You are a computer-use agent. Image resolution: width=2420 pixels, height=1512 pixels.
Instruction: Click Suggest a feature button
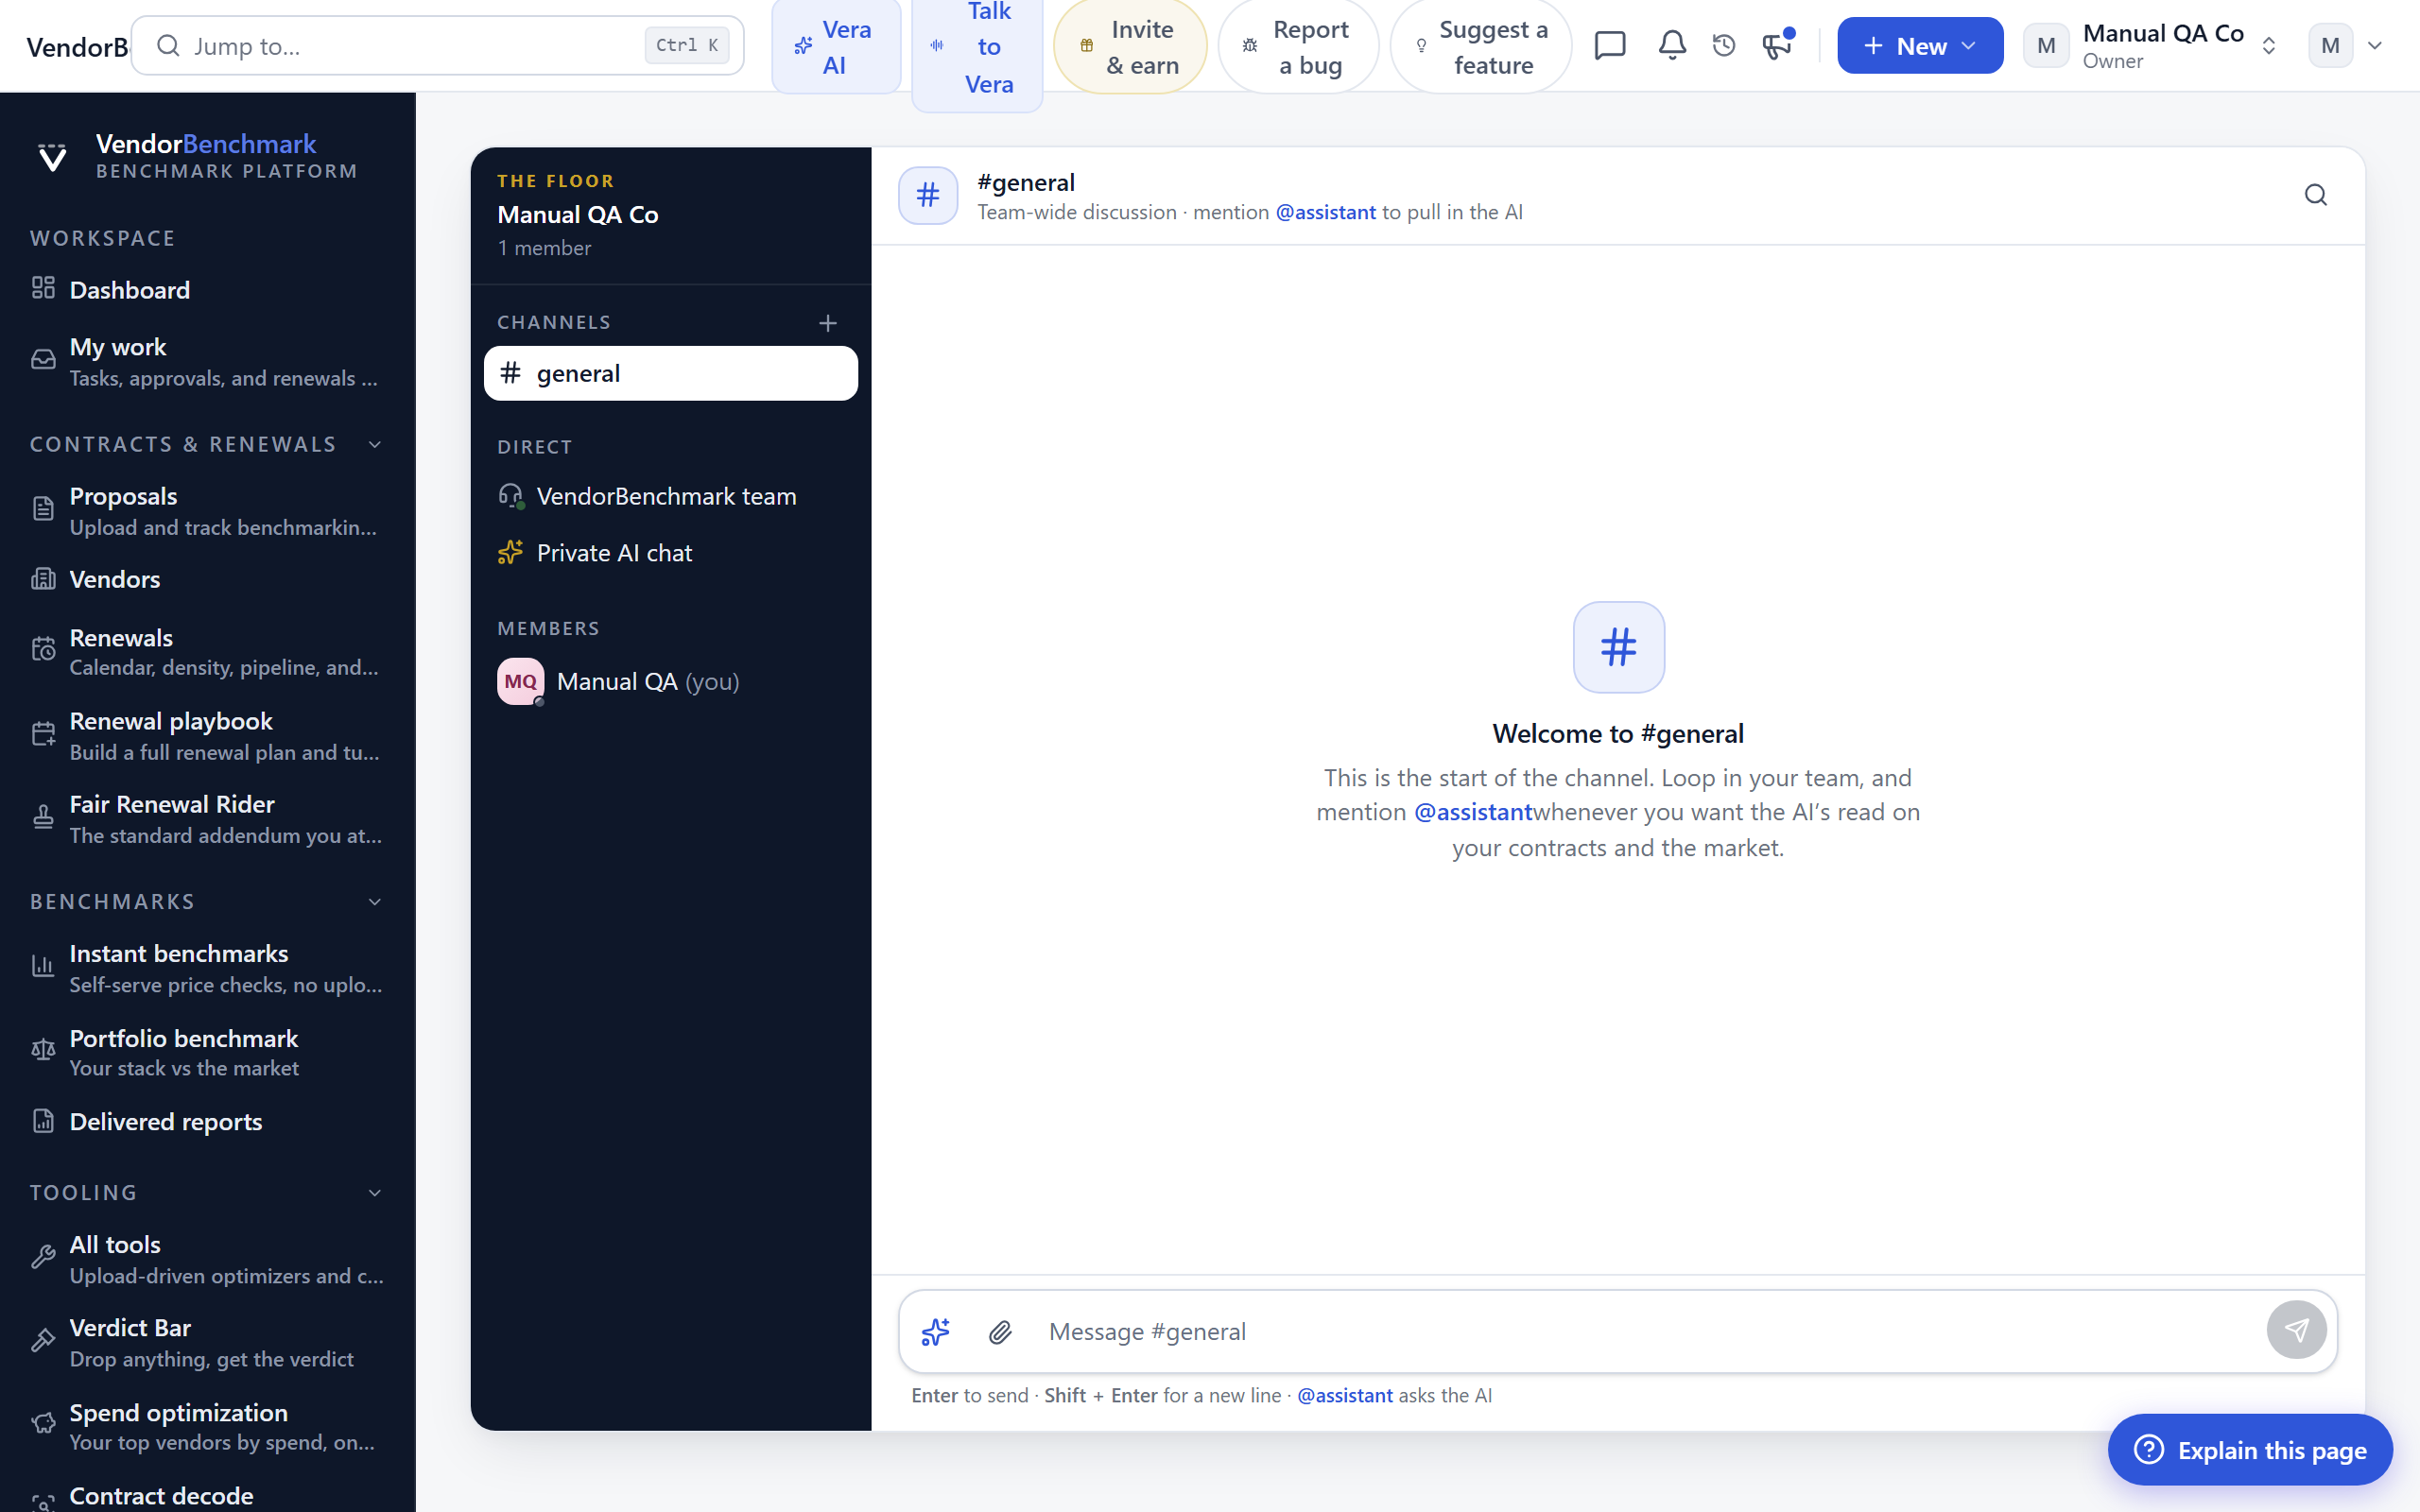point(1481,47)
